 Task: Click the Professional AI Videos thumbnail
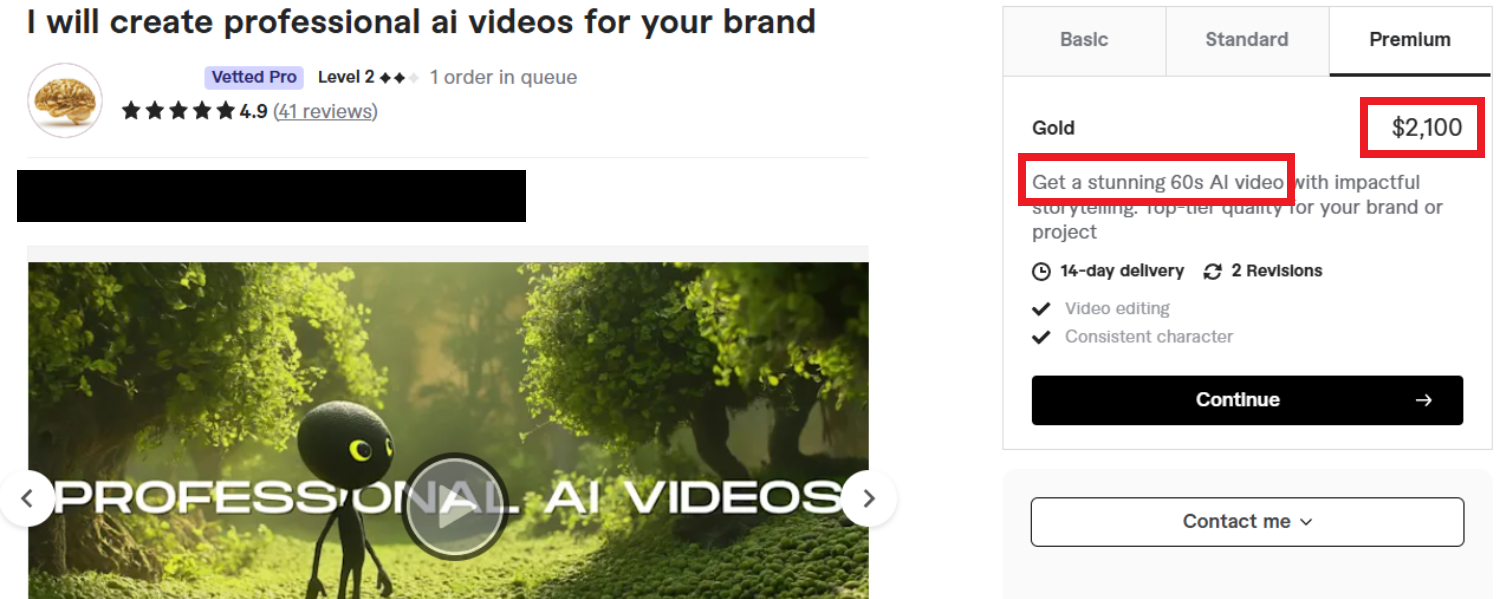pos(448,430)
